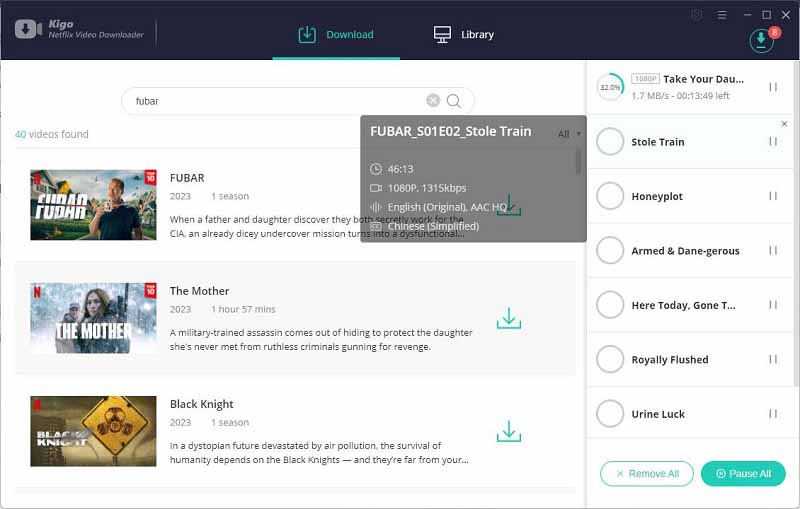Click The Mother title text
The width and height of the screenshot is (800, 509).
coord(199,291)
